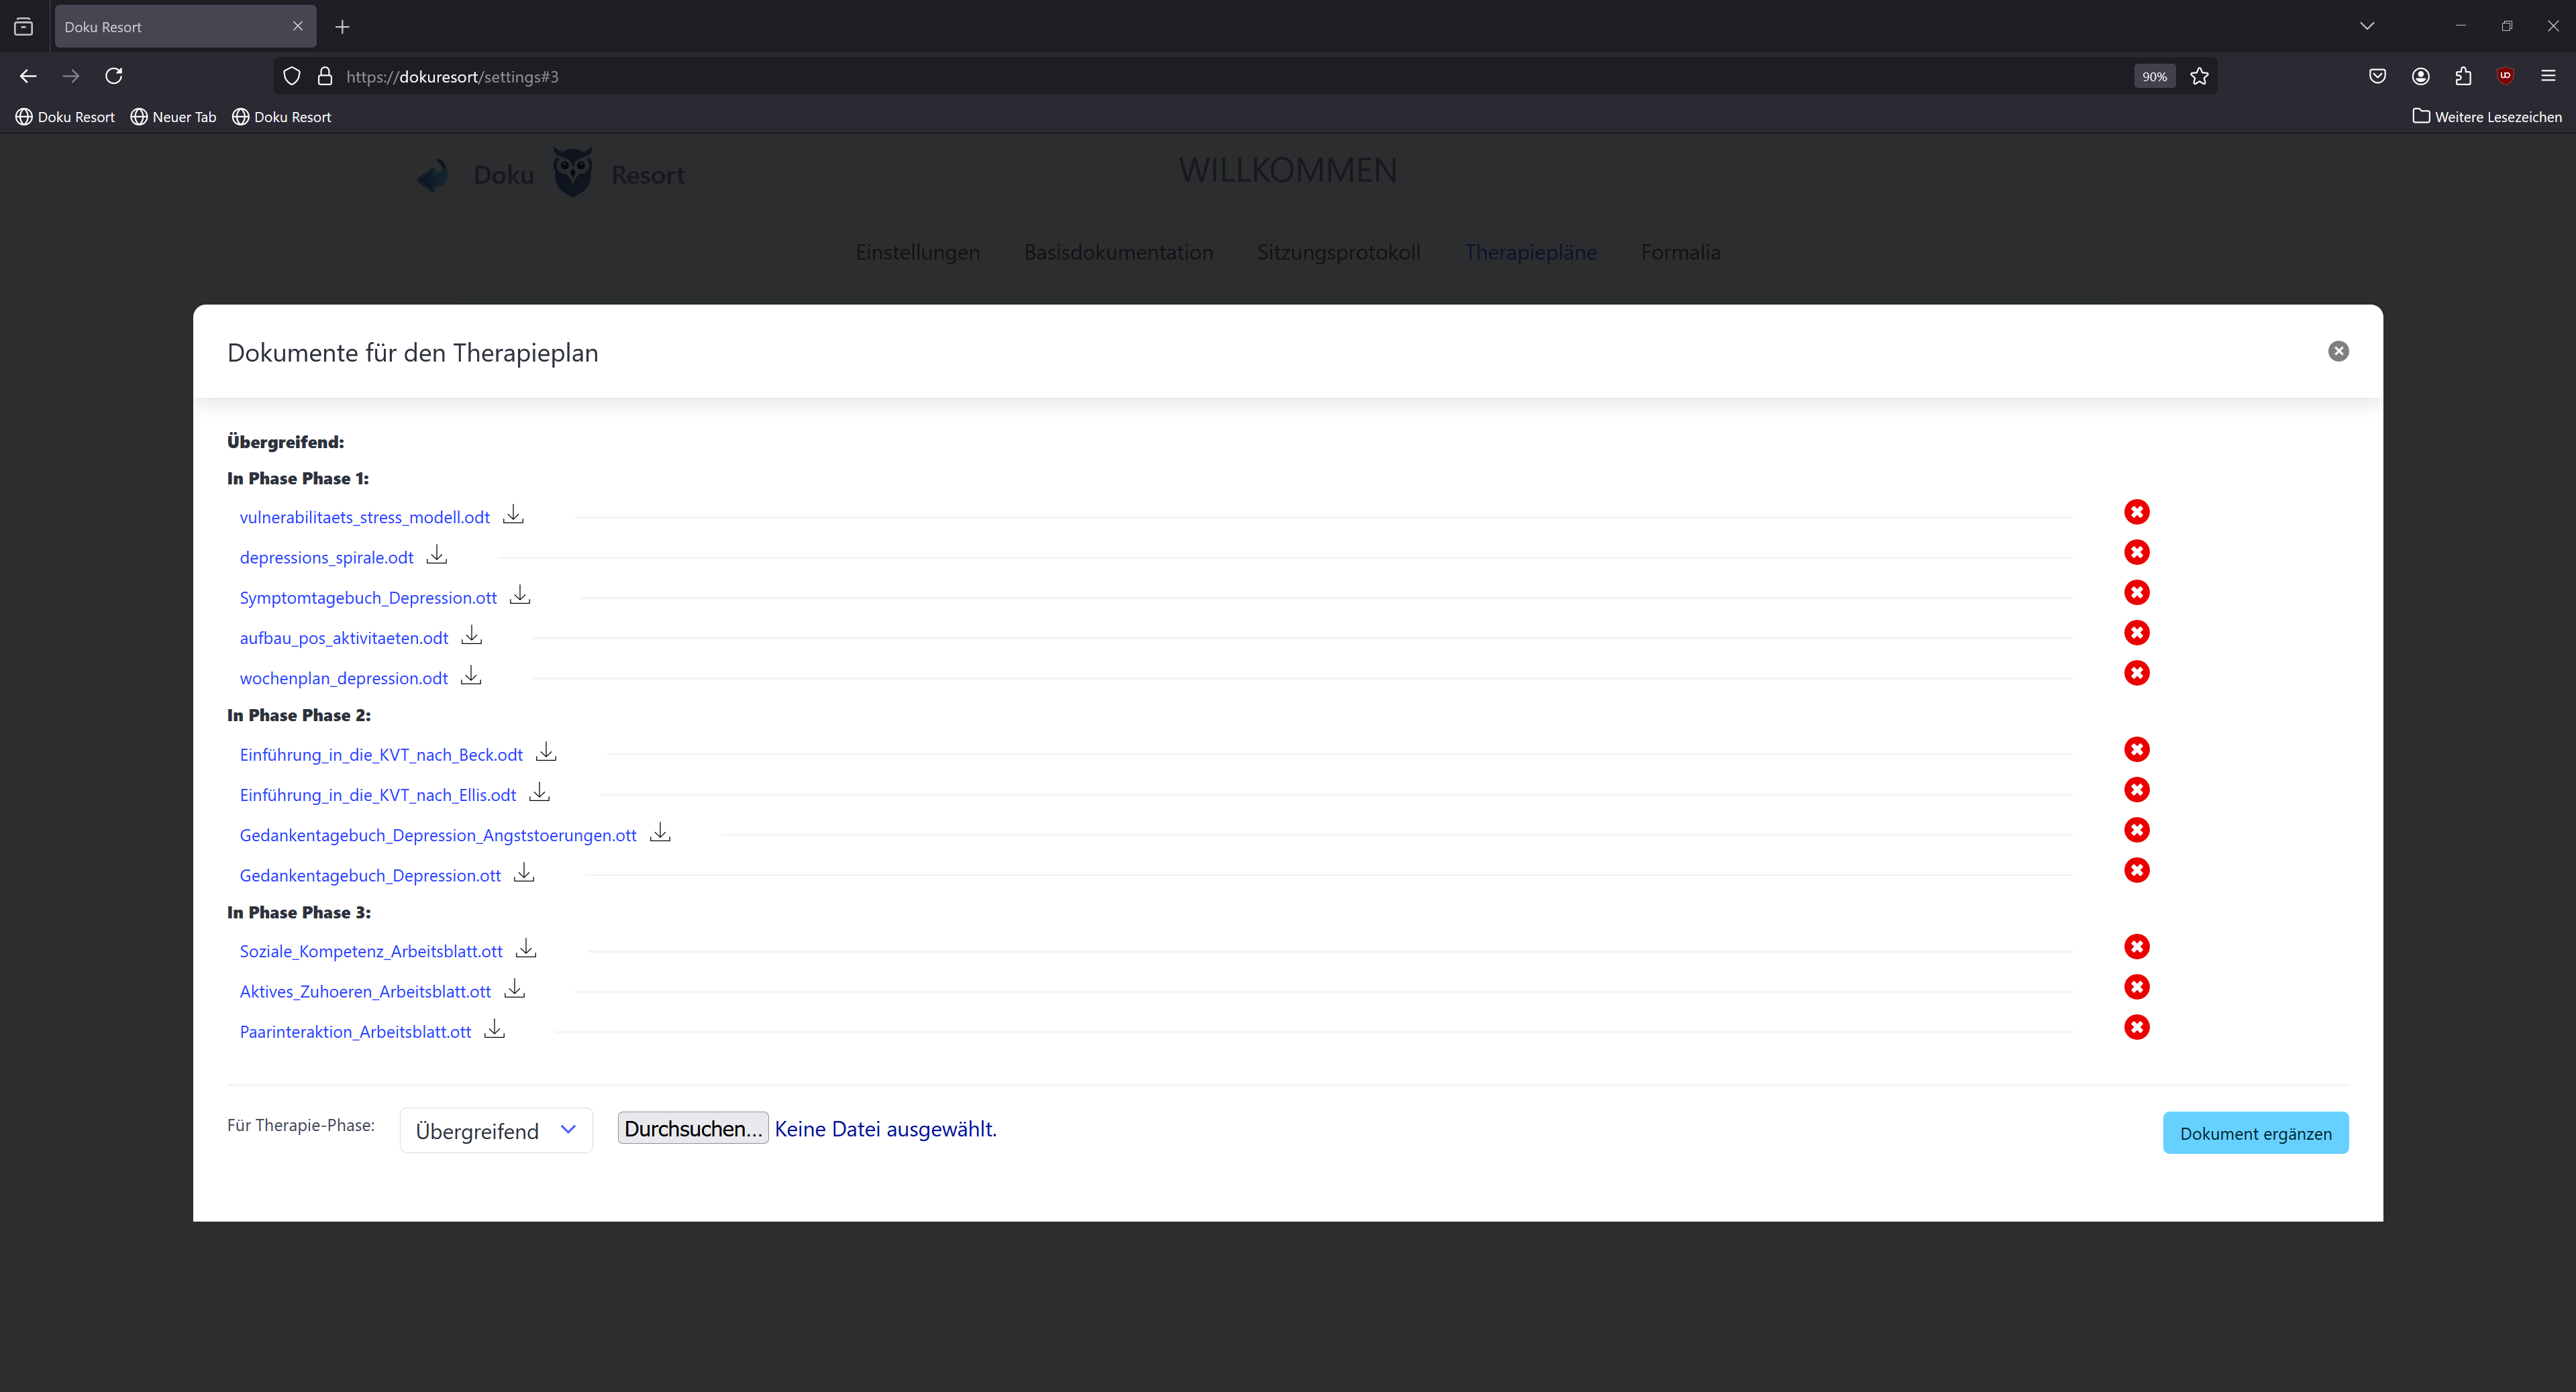Screen dimensions: 2576x1392
Task: Switch to the Sitzungsprotokoll tab
Action: pos(1338,252)
